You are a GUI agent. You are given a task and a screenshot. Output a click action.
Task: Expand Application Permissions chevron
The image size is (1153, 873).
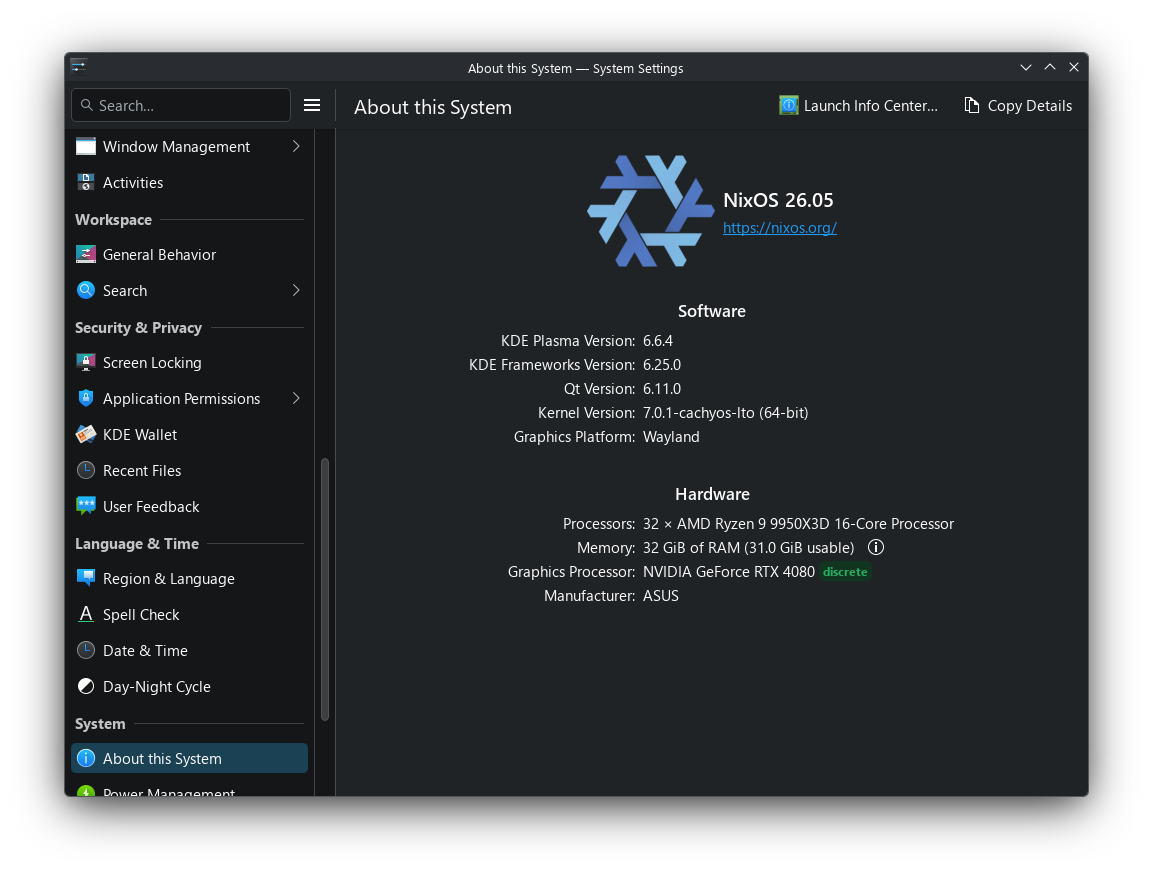[296, 399]
